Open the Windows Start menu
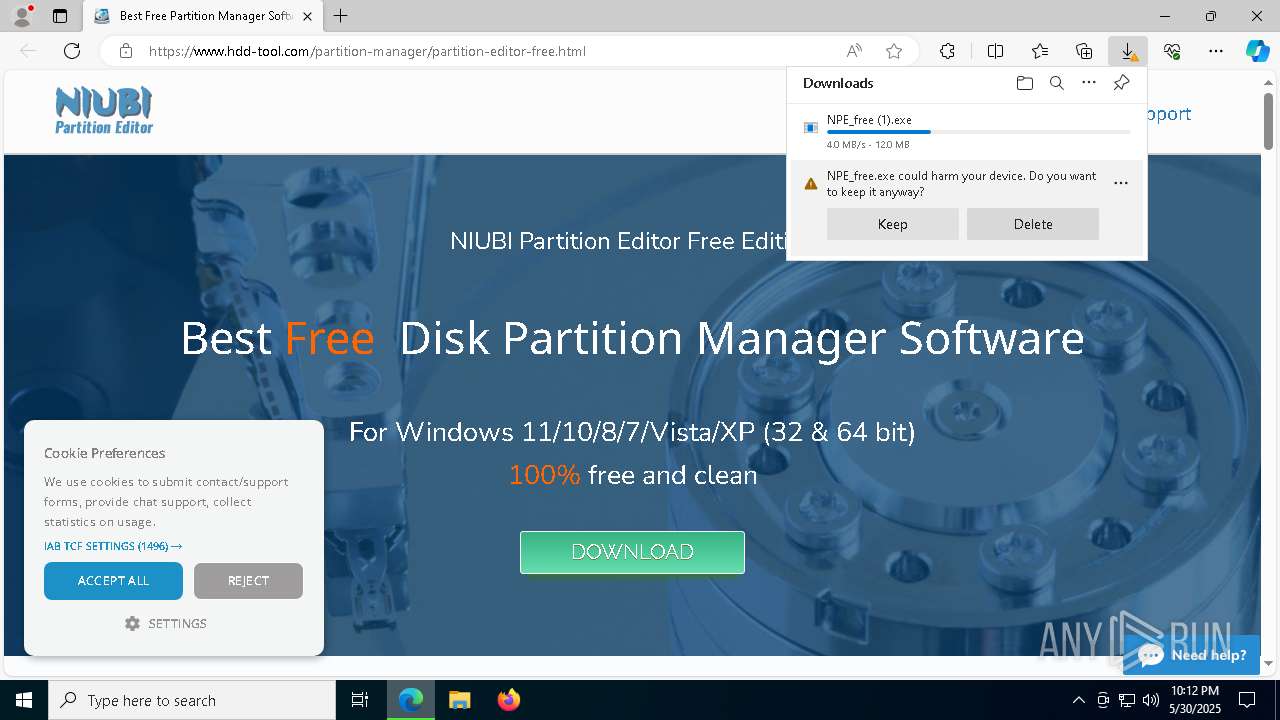The width and height of the screenshot is (1280, 720). [x=24, y=700]
